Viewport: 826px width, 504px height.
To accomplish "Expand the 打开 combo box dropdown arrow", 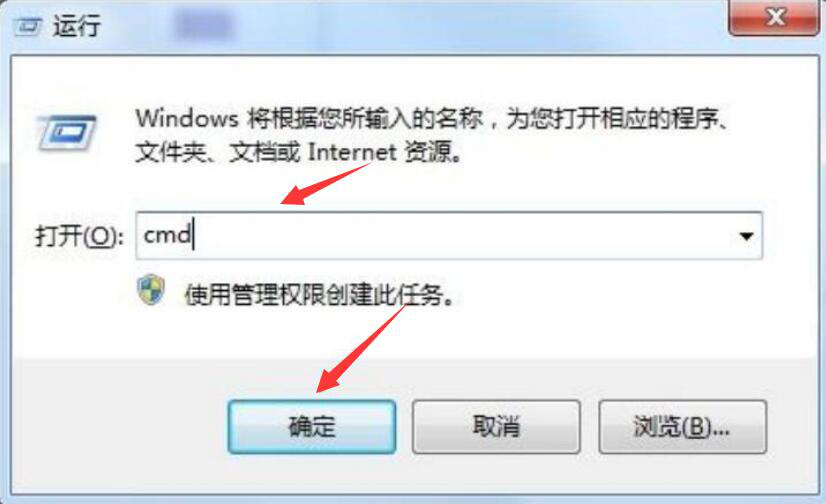I will (x=746, y=236).
